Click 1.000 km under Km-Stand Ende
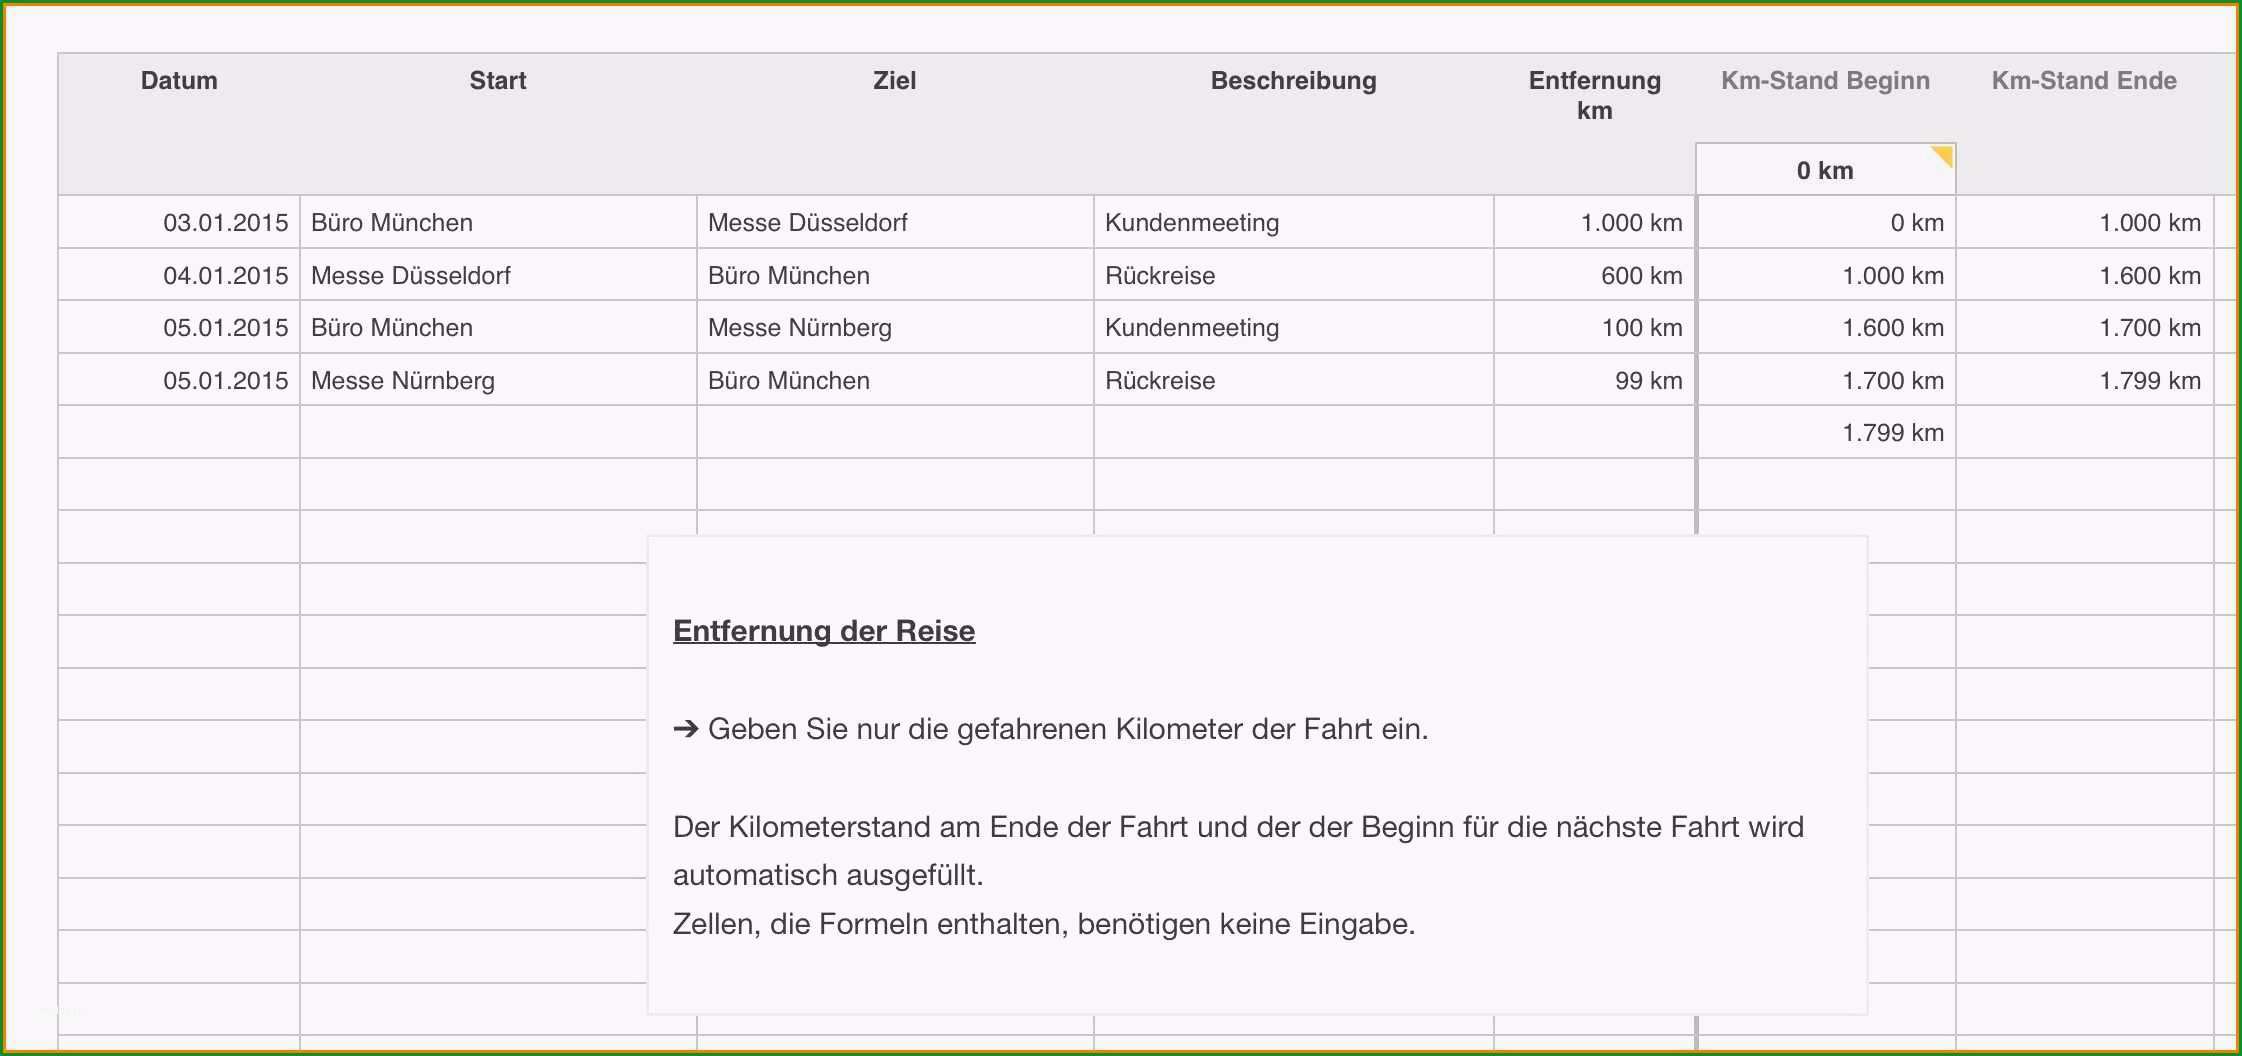The image size is (2242, 1056). 2085,222
